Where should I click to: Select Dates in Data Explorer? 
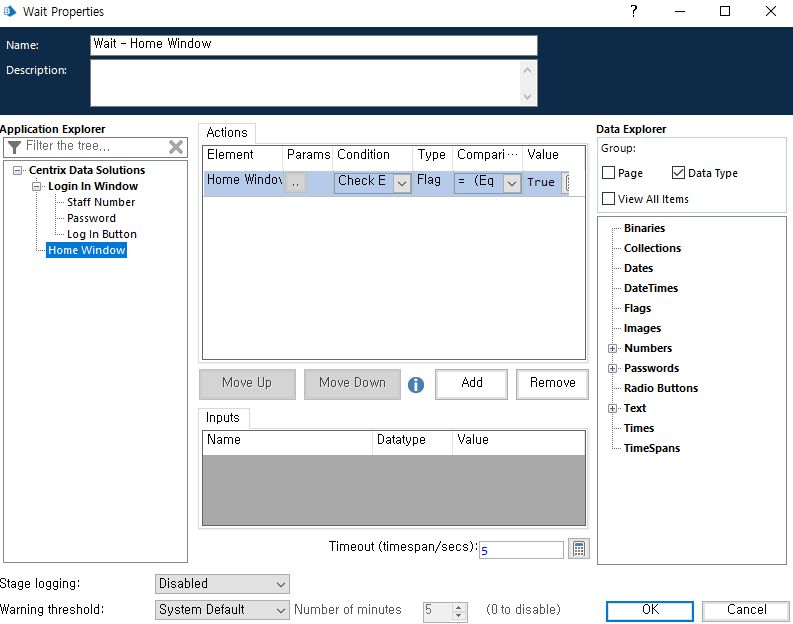[638, 269]
